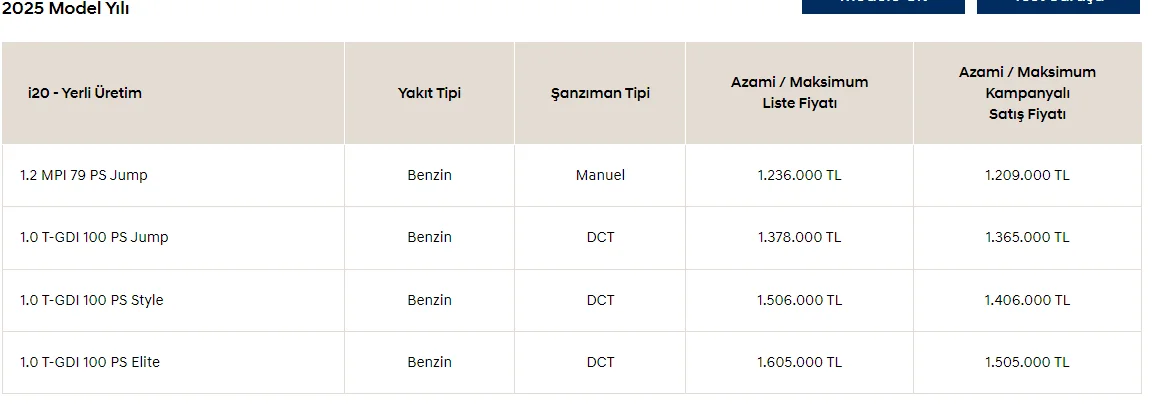Choose the "1.0 T-GDI 100 PS Elite" row

pyautogui.click(x=90, y=362)
